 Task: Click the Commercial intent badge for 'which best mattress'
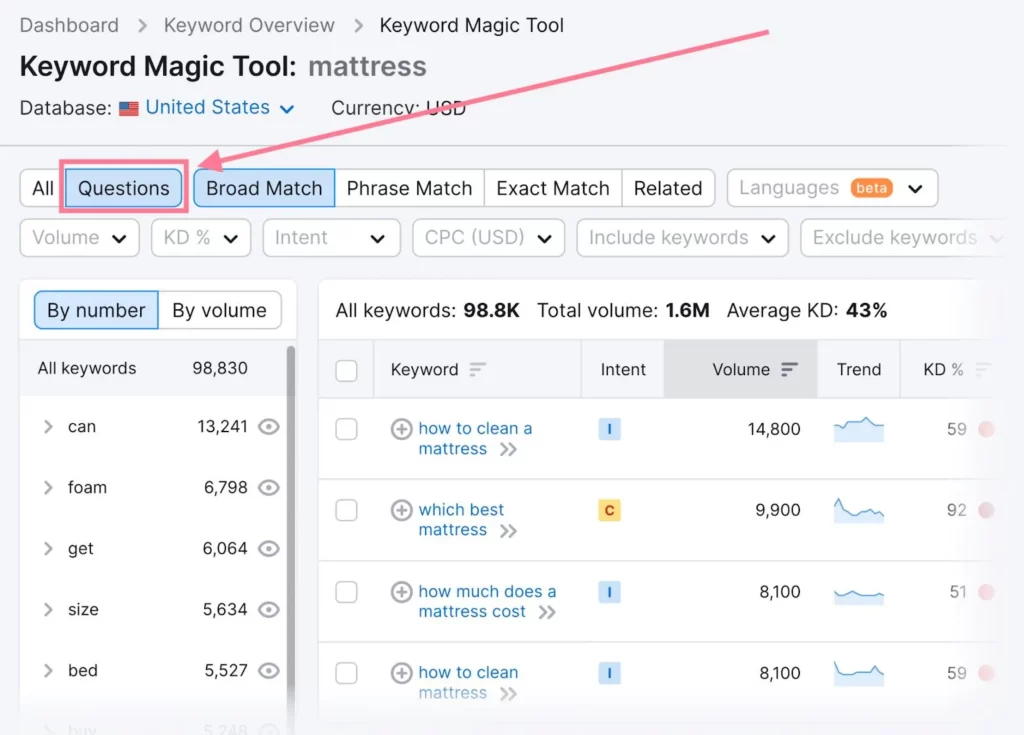tap(609, 510)
